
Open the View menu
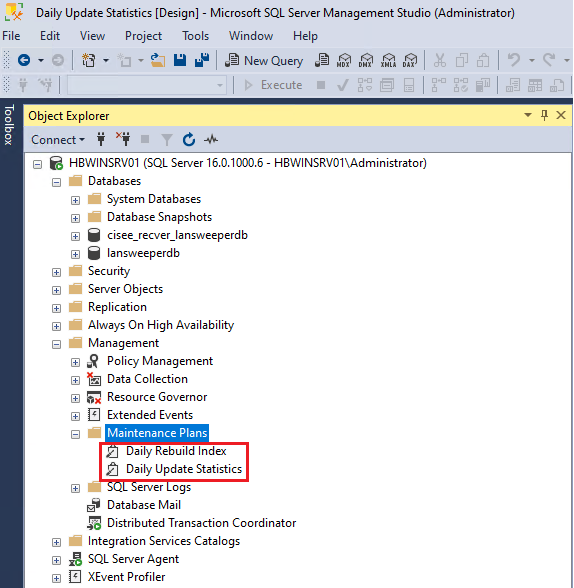(x=92, y=36)
